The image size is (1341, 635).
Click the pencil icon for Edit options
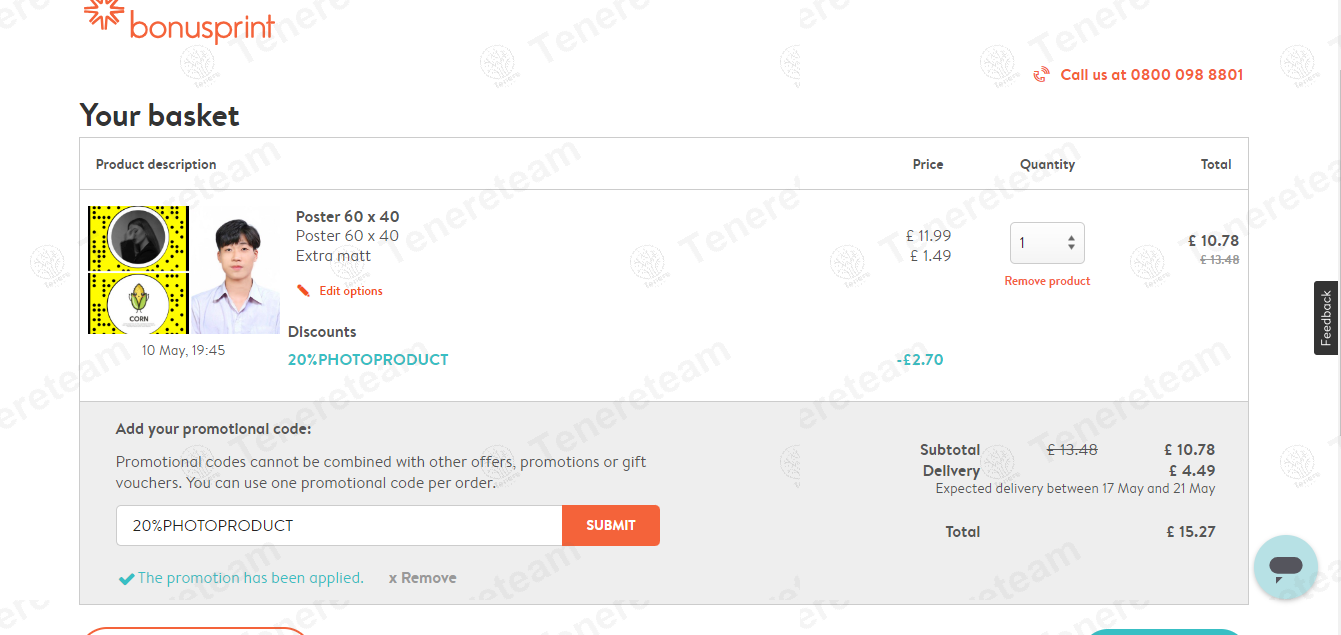303,291
